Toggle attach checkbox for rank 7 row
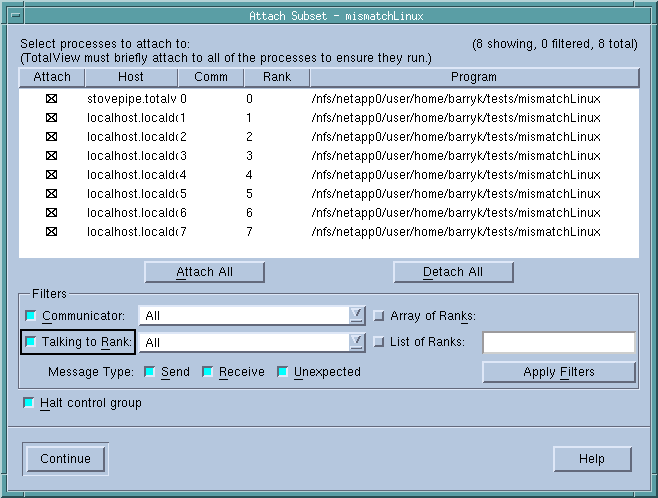The height and width of the screenshot is (498, 658). coord(52,232)
